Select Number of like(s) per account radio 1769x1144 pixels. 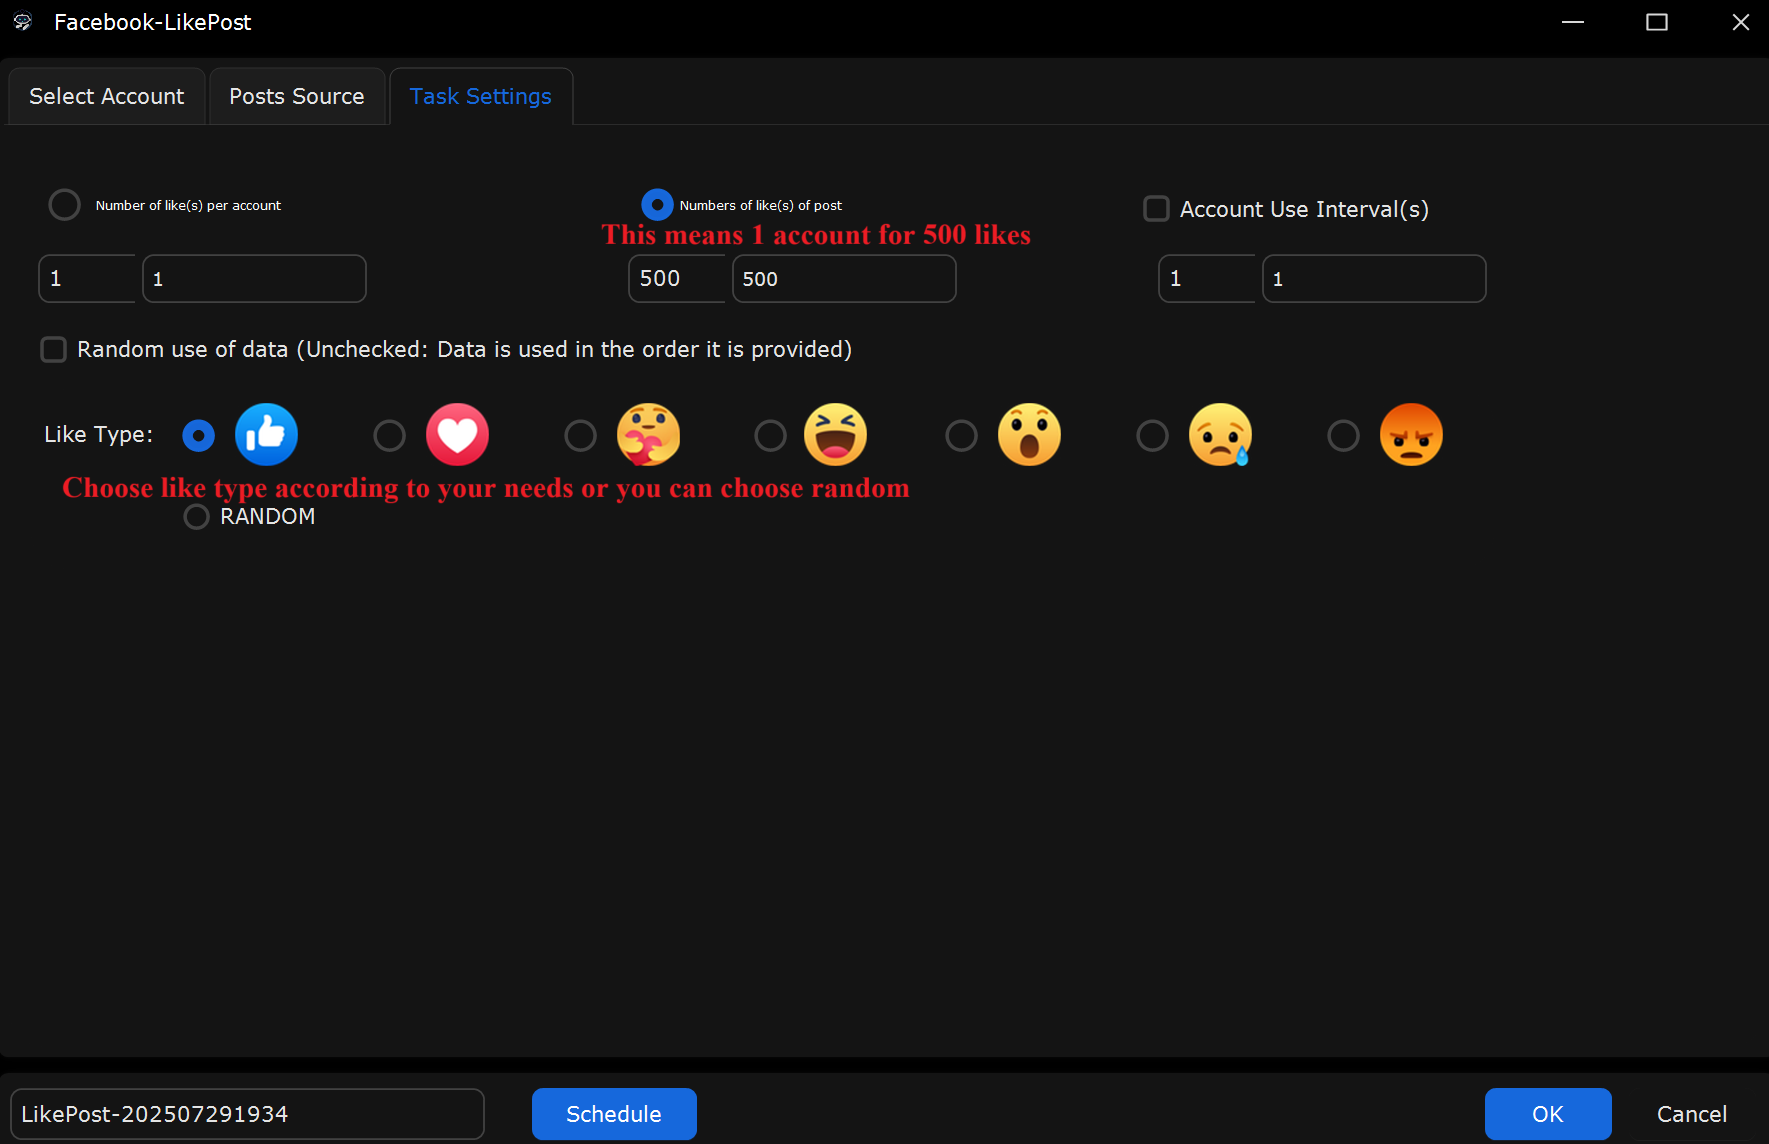pyautogui.click(x=64, y=205)
